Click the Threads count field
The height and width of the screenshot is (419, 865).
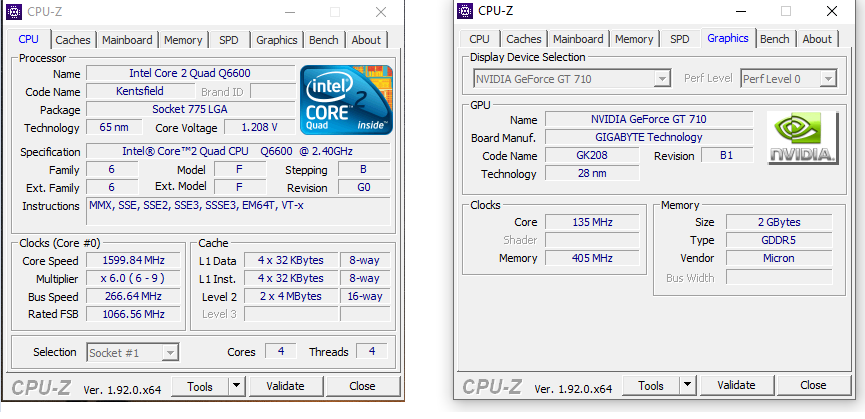point(372,351)
